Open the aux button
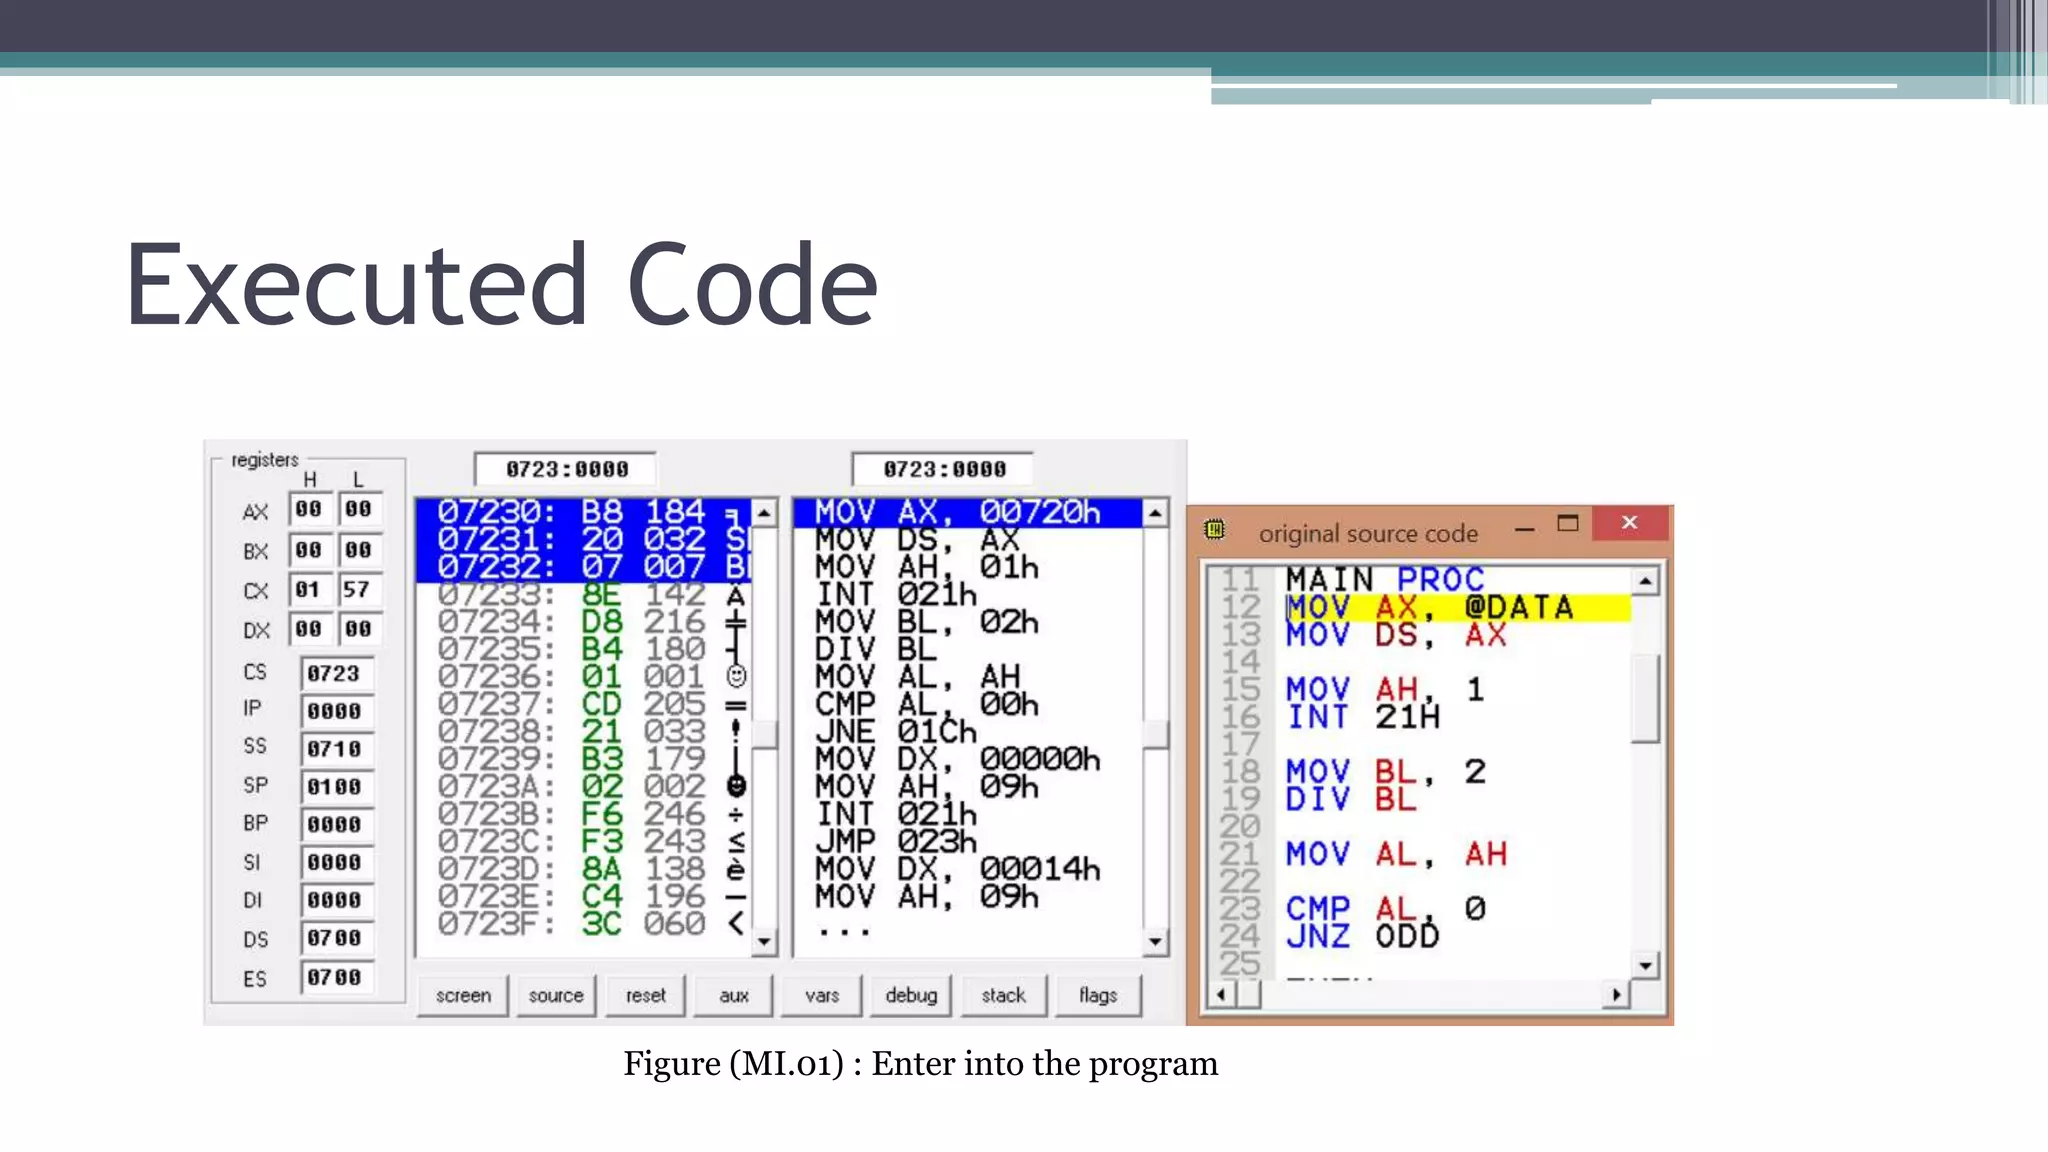The height and width of the screenshot is (1152, 2048). click(734, 995)
